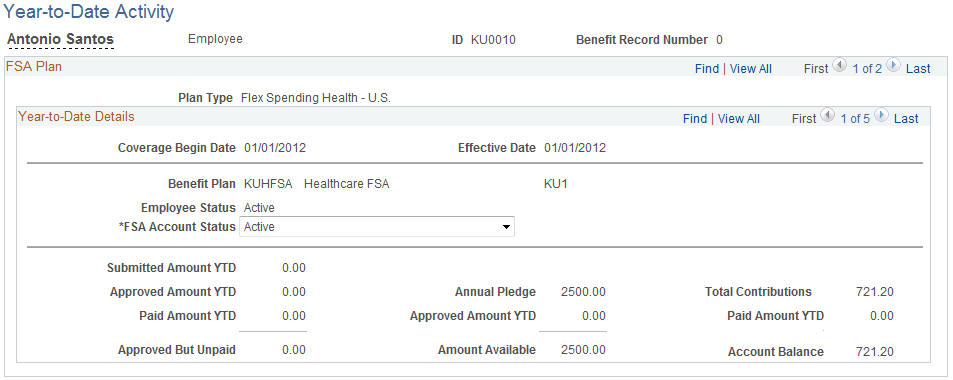
Task: Click Find in Year-to-Date Details header
Action: pos(695,119)
